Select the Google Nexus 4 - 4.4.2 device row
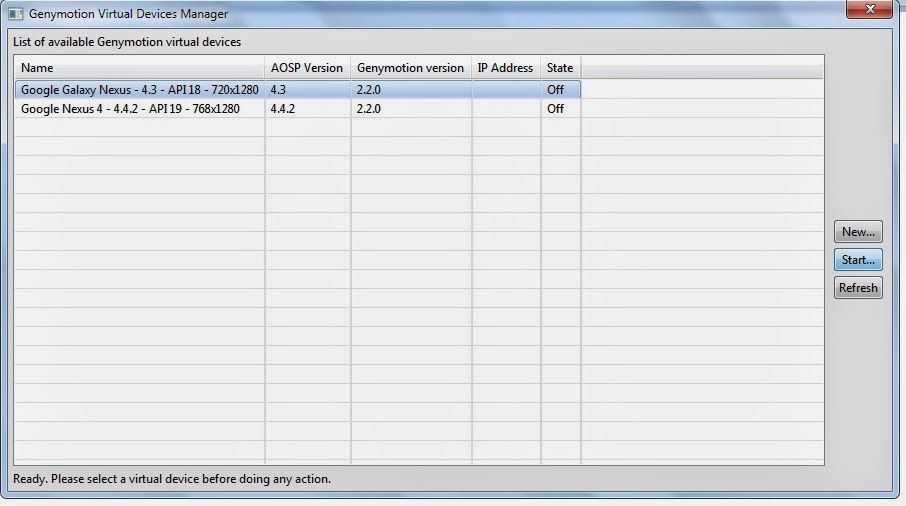 click(x=298, y=109)
